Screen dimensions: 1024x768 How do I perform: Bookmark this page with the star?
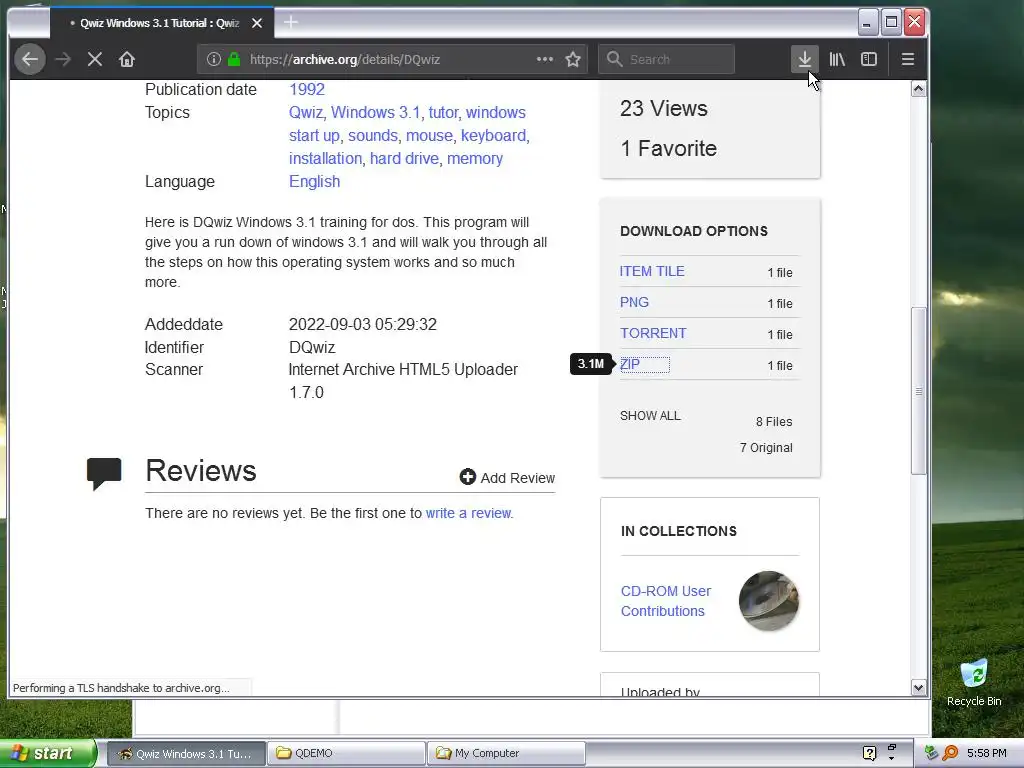pos(573,59)
